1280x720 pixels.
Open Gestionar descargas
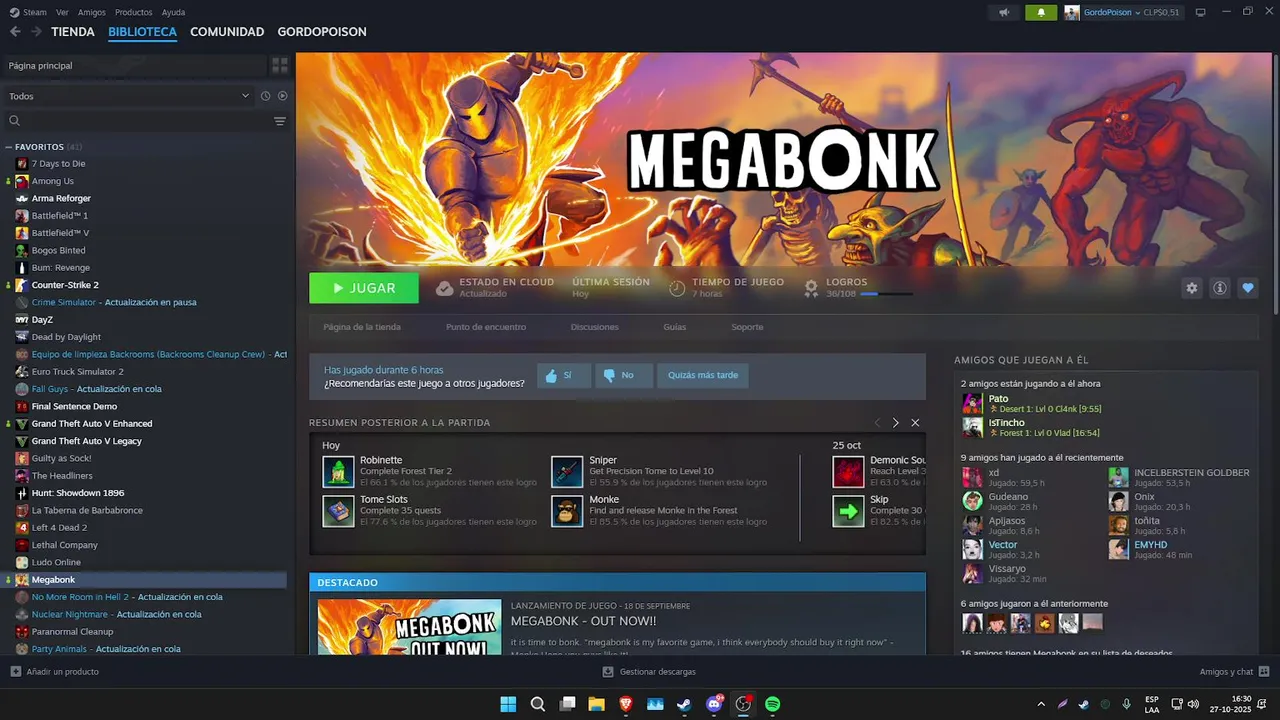[649, 672]
